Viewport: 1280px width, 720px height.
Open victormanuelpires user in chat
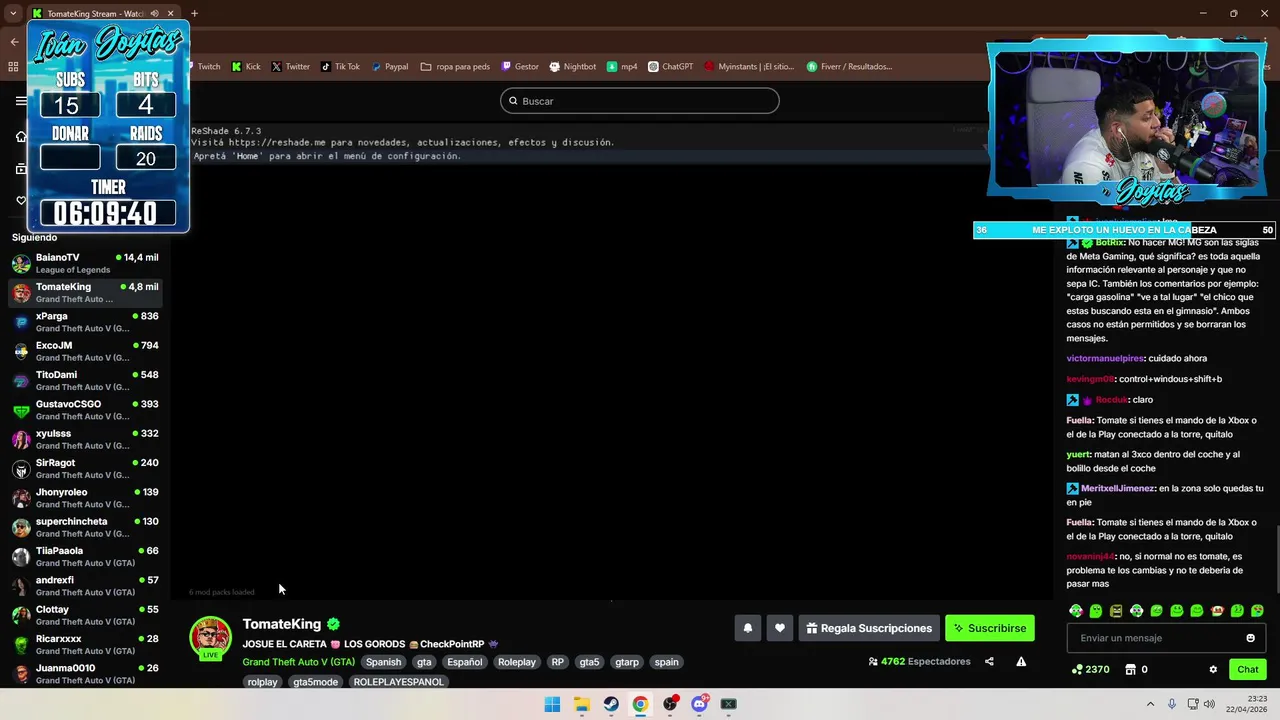1105,358
